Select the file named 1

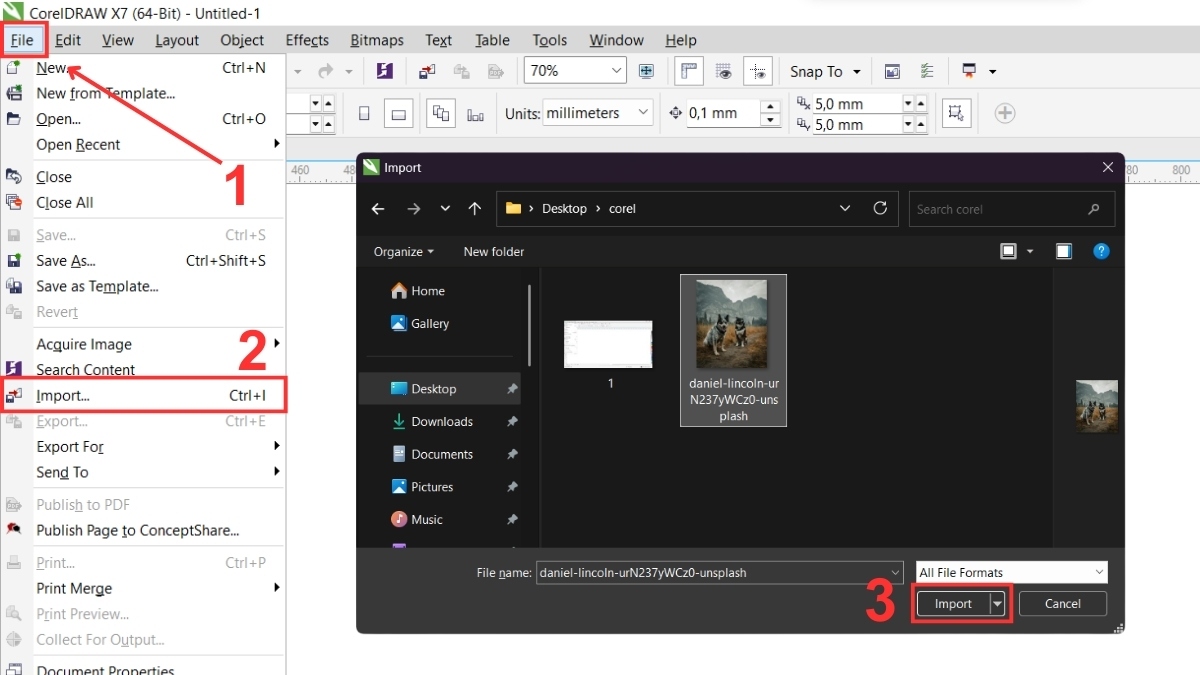(x=609, y=354)
